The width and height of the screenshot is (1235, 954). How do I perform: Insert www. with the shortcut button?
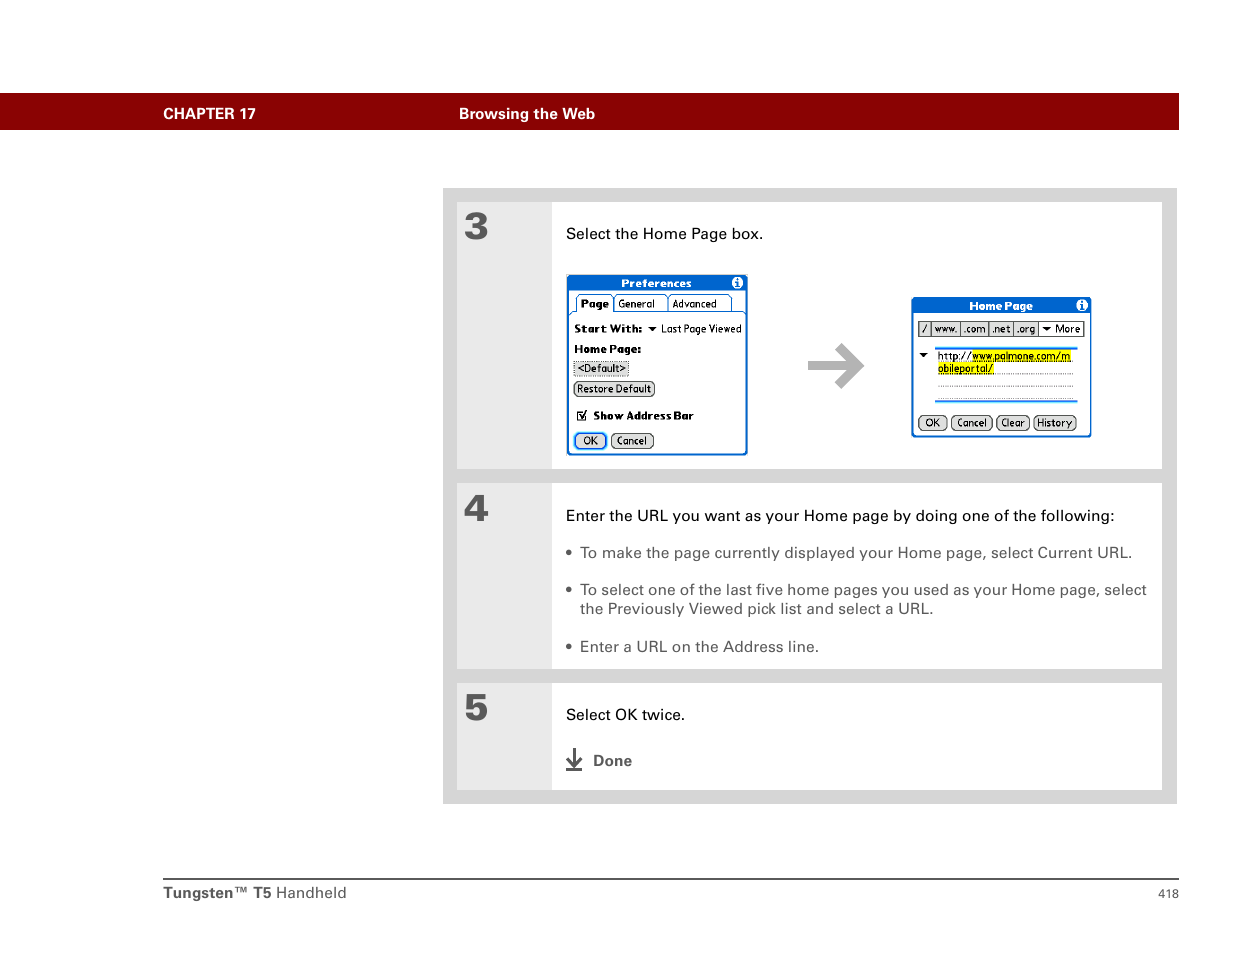(946, 329)
